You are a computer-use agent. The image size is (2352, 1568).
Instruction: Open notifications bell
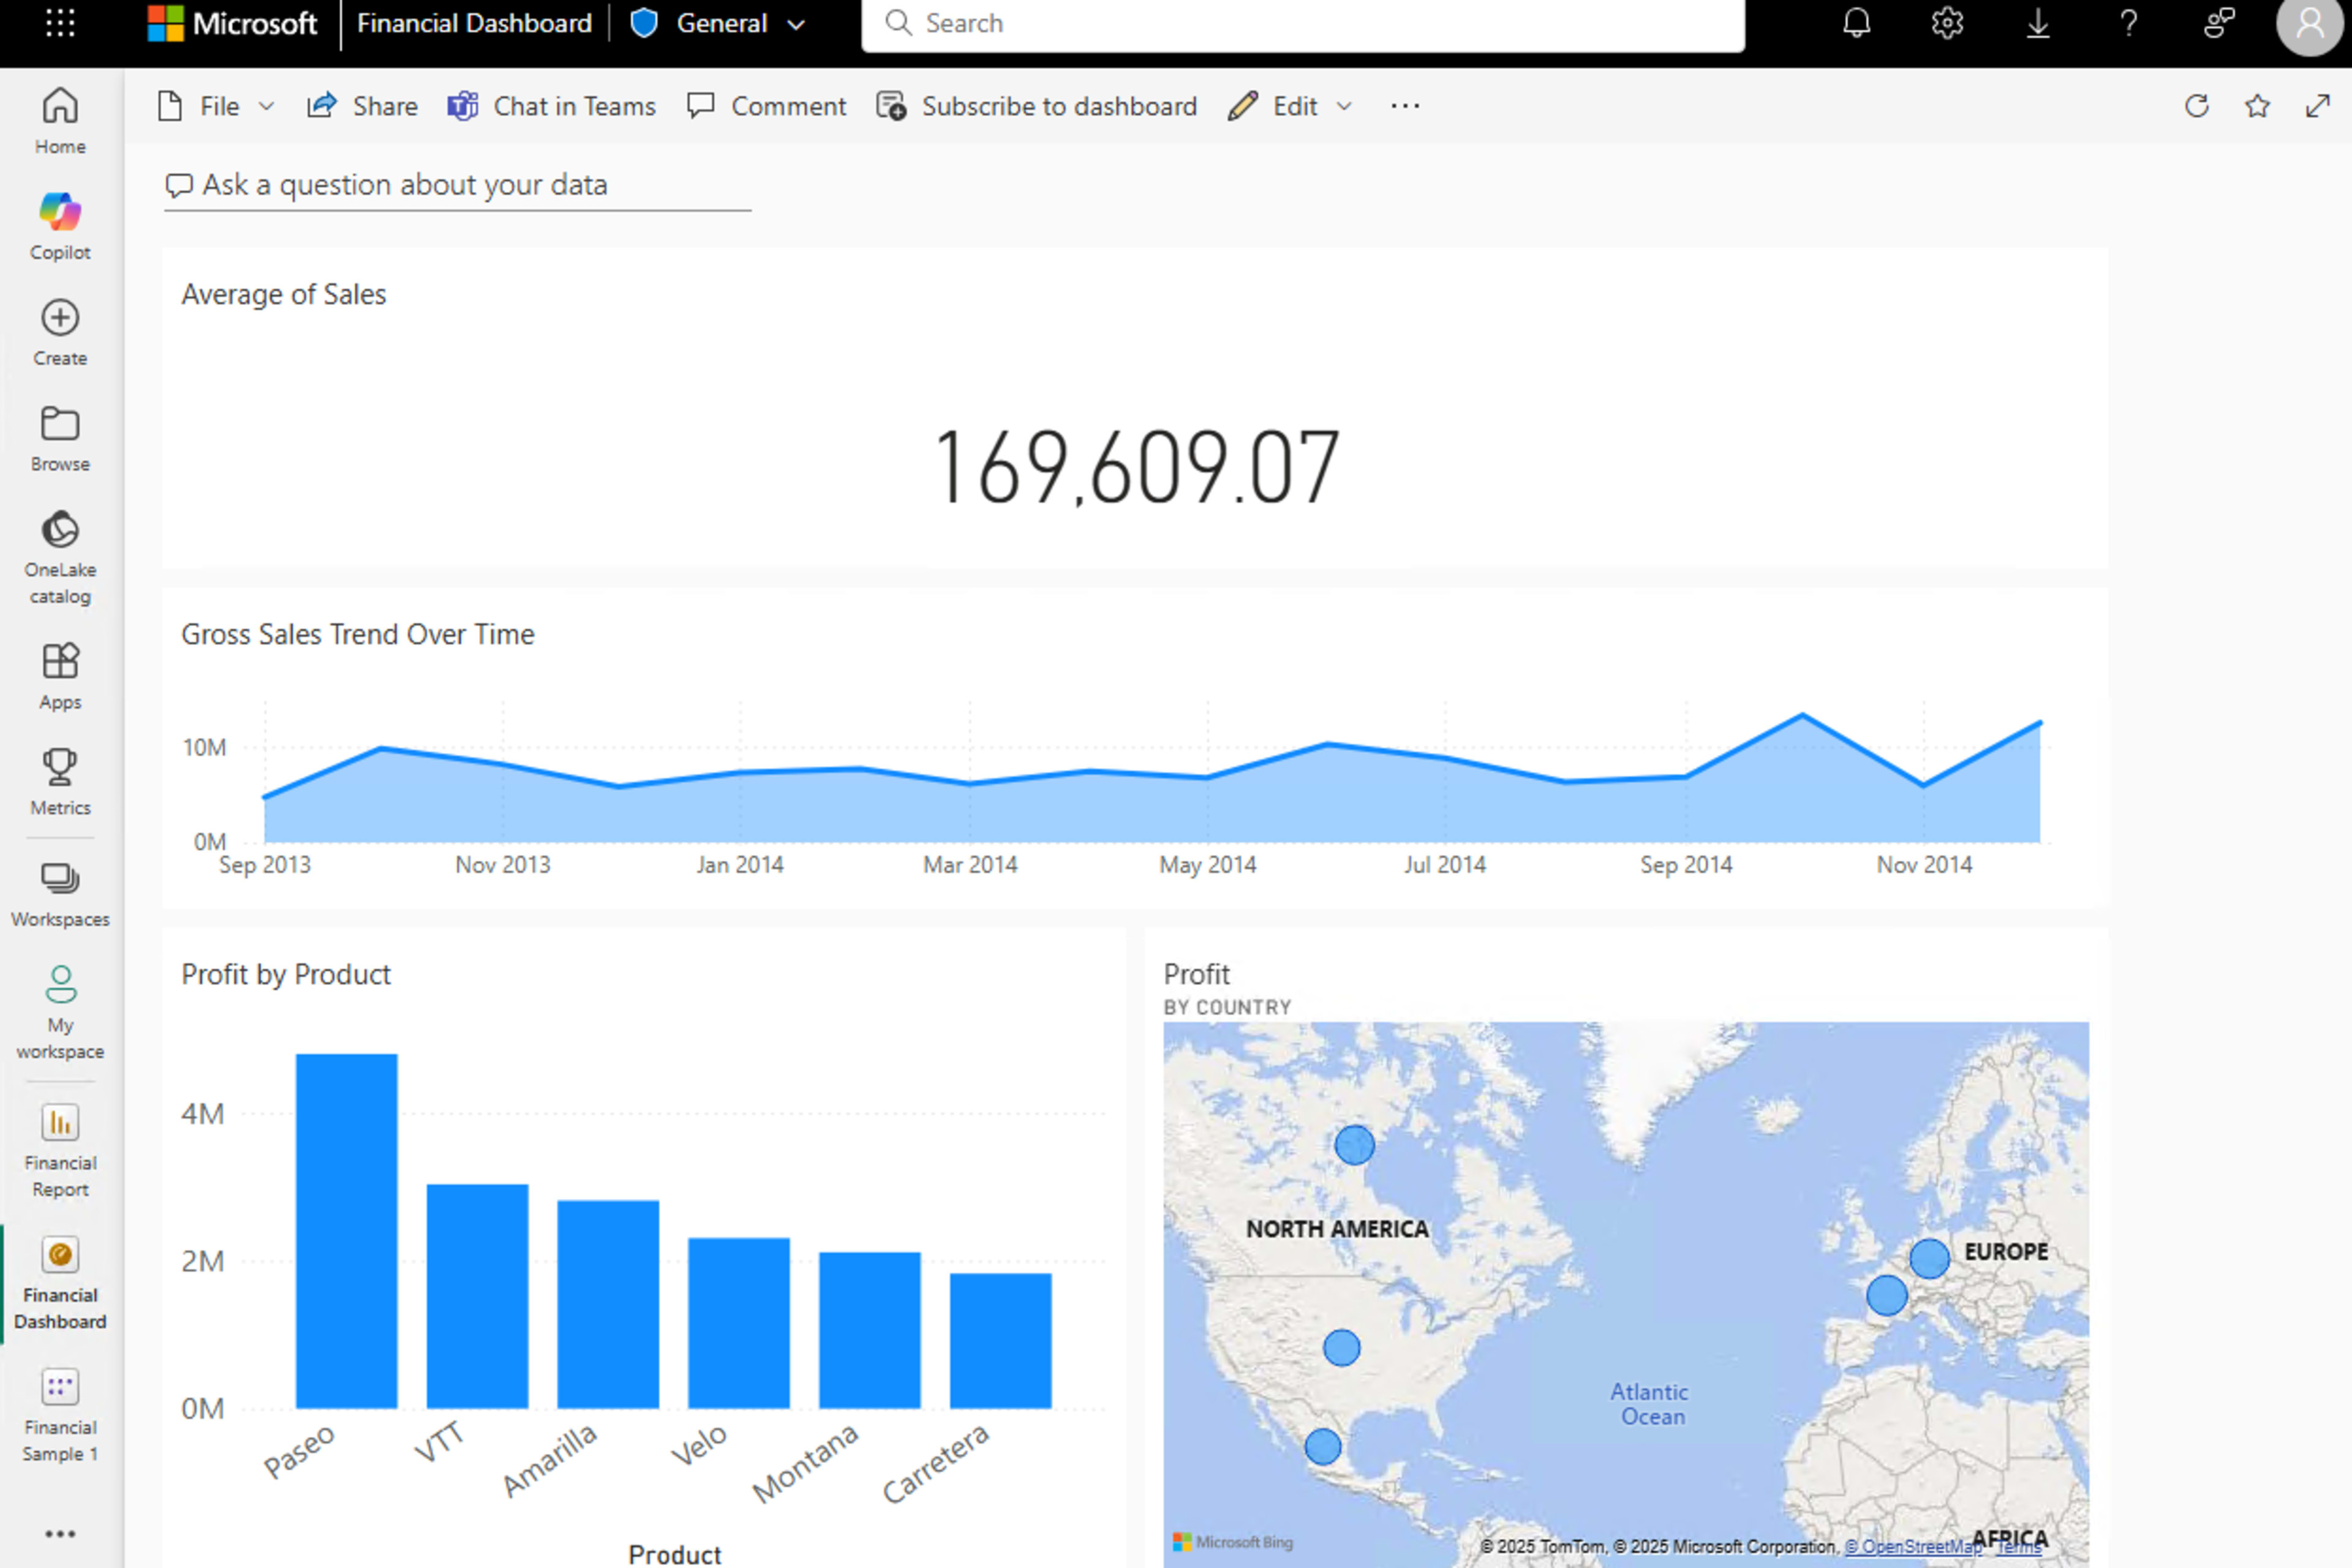click(x=1857, y=23)
